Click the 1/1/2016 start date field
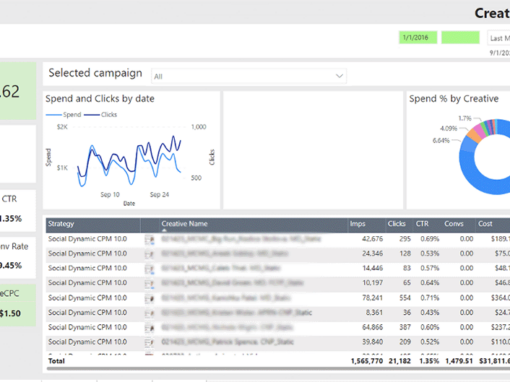The image size is (510, 382). [418, 37]
